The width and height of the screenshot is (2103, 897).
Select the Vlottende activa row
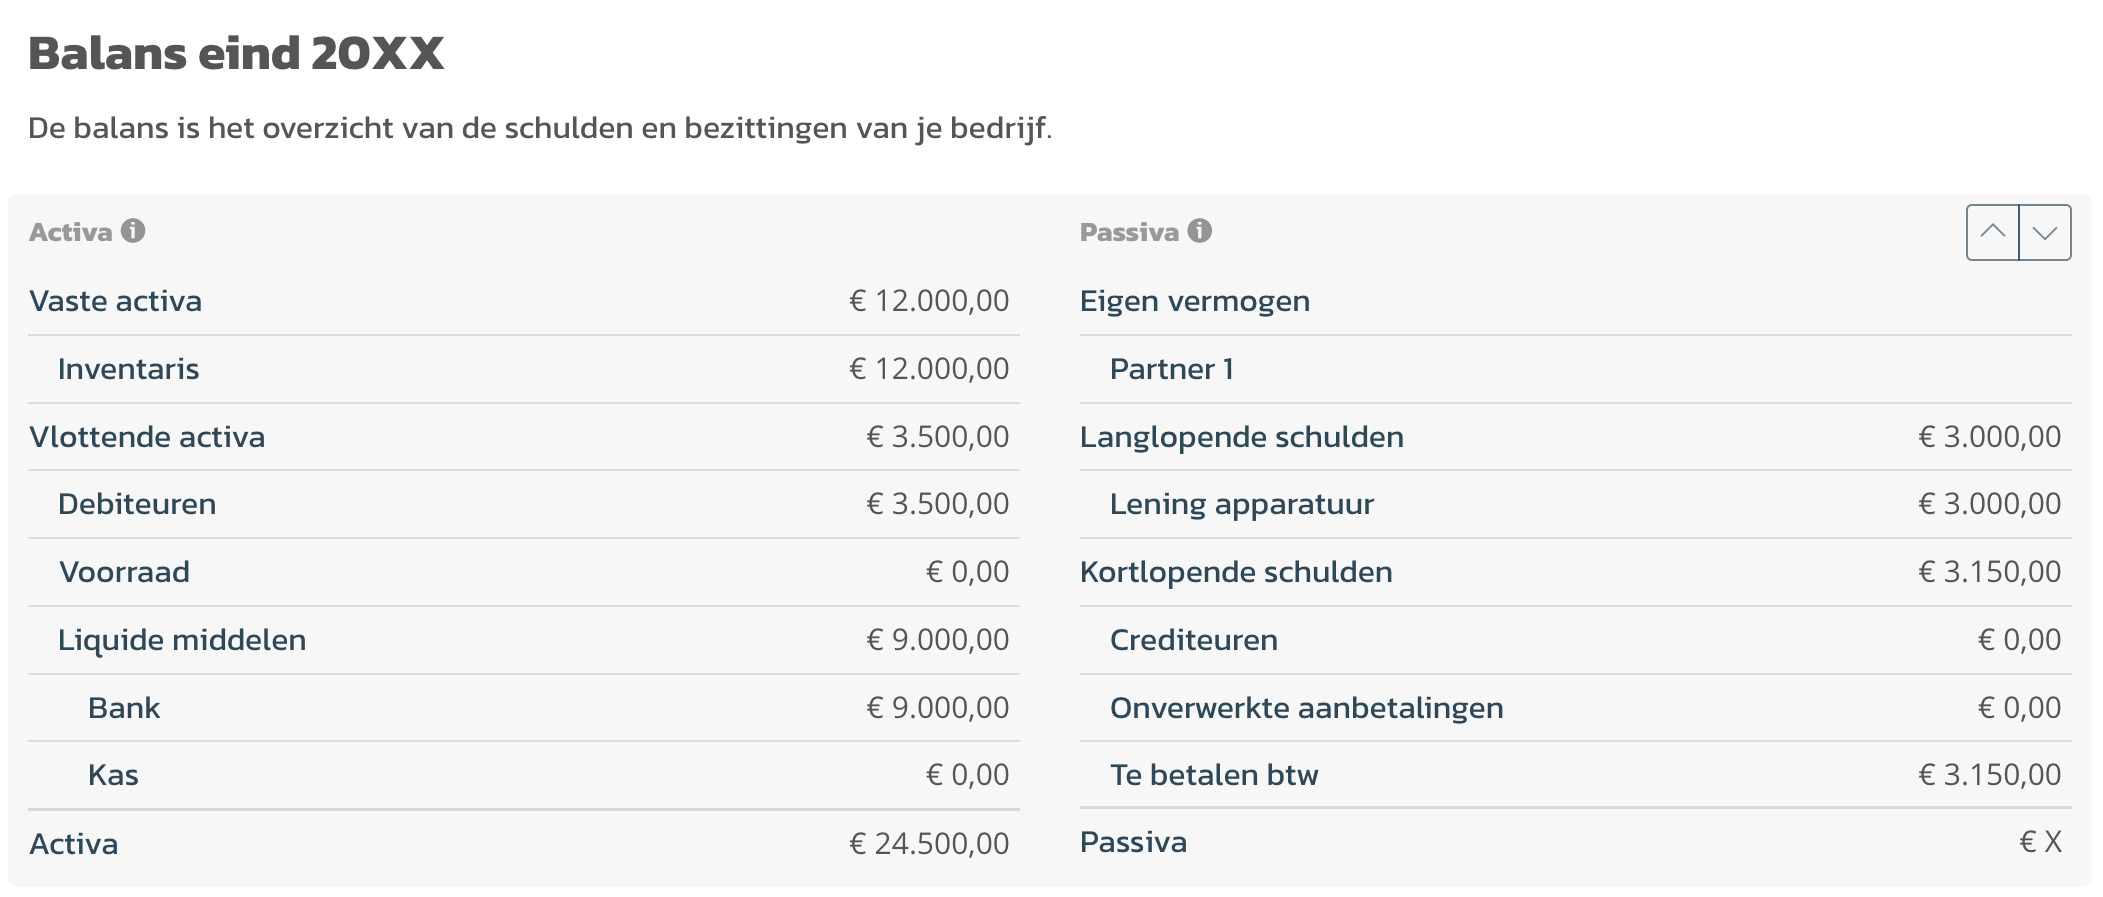pyautogui.click(x=524, y=437)
